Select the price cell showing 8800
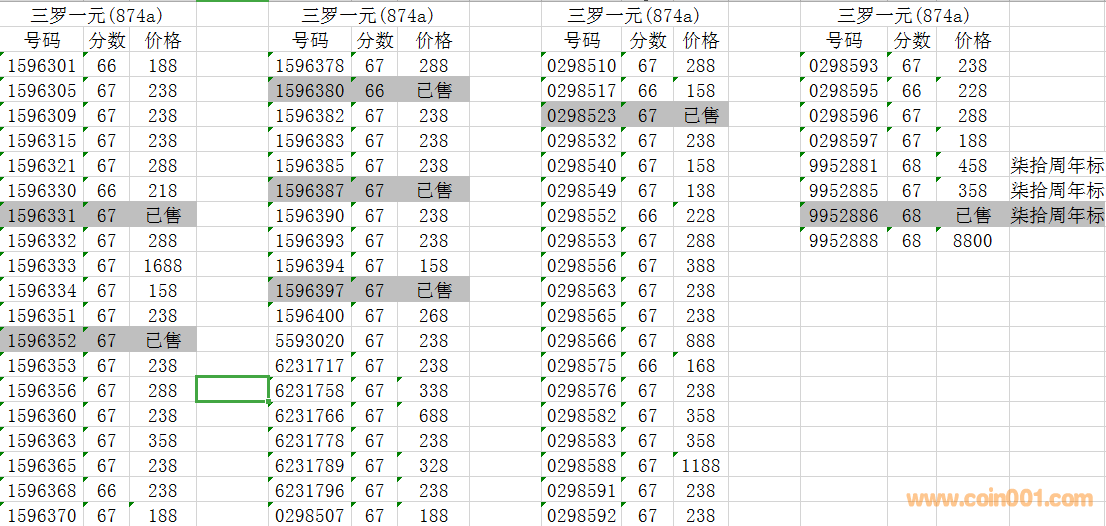 [972, 241]
